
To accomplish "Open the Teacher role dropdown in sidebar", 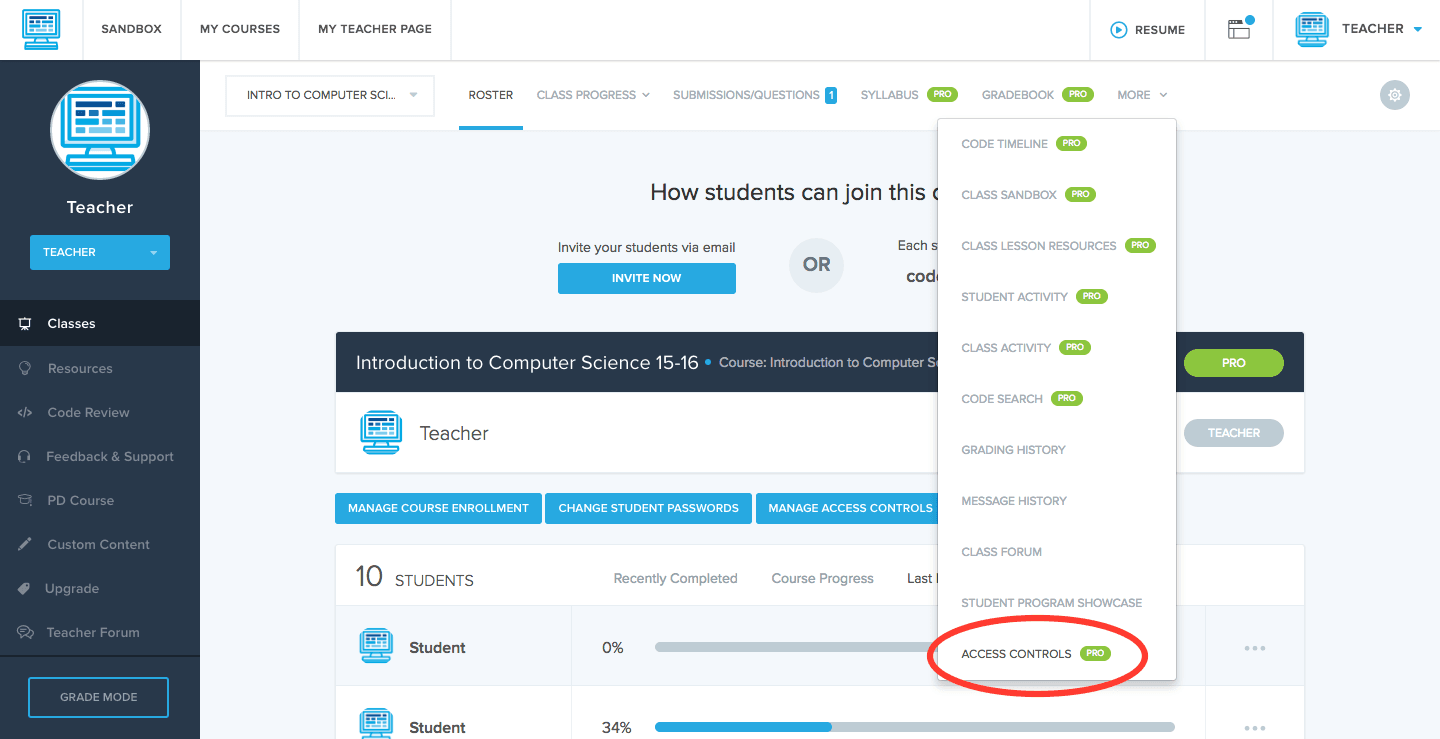I will click(x=100, y=252).
